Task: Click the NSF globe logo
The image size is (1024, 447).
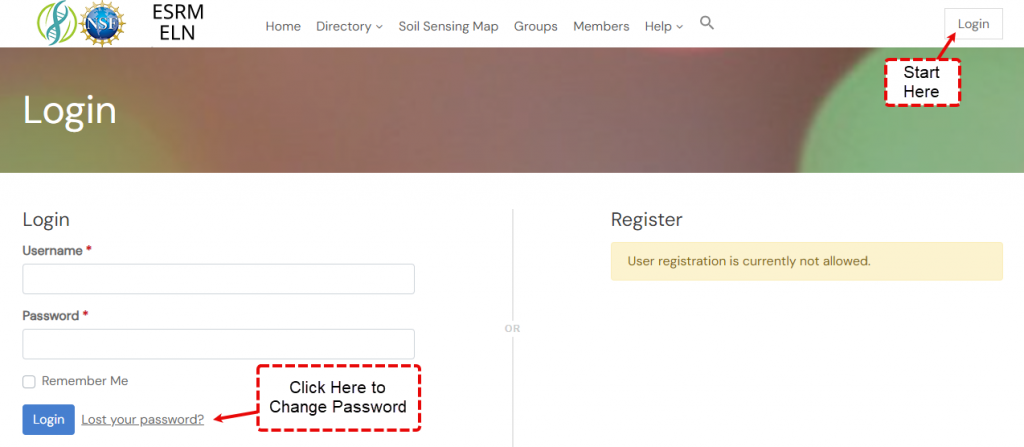Action: (x=102, y=24)
